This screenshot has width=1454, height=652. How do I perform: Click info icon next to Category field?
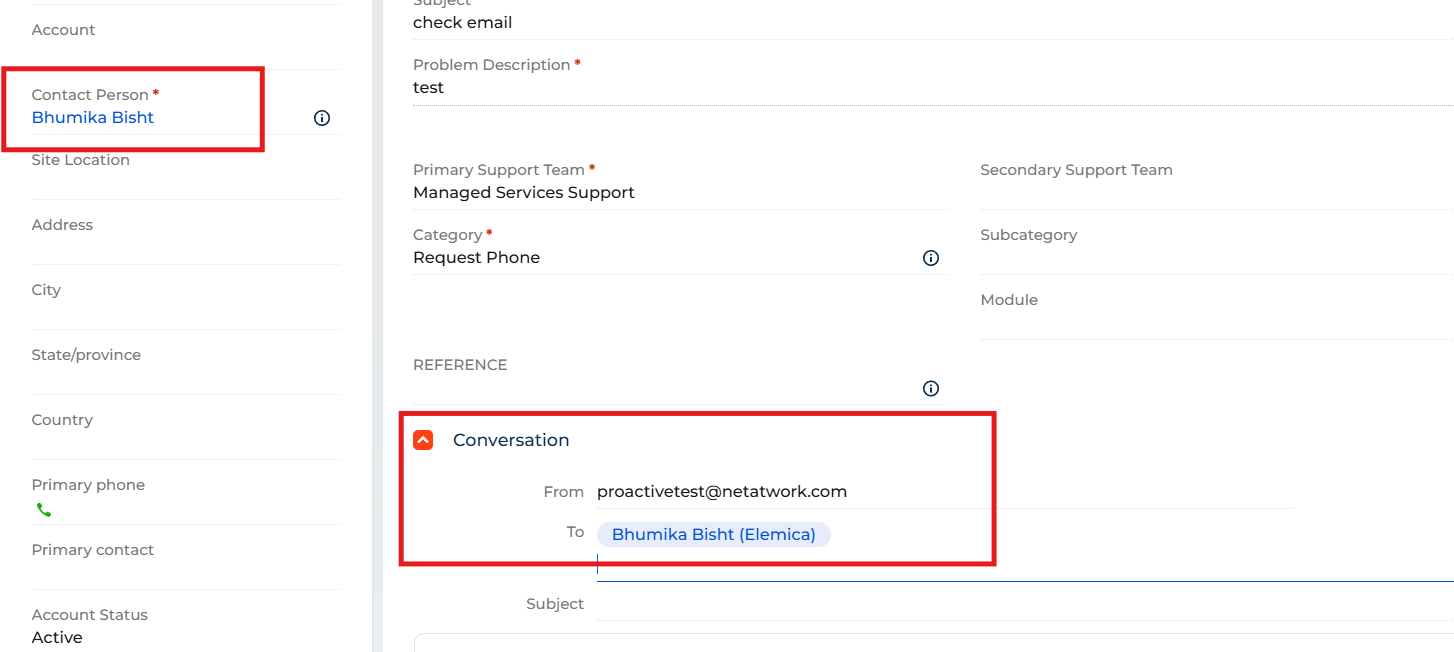(x=931, y=258)
